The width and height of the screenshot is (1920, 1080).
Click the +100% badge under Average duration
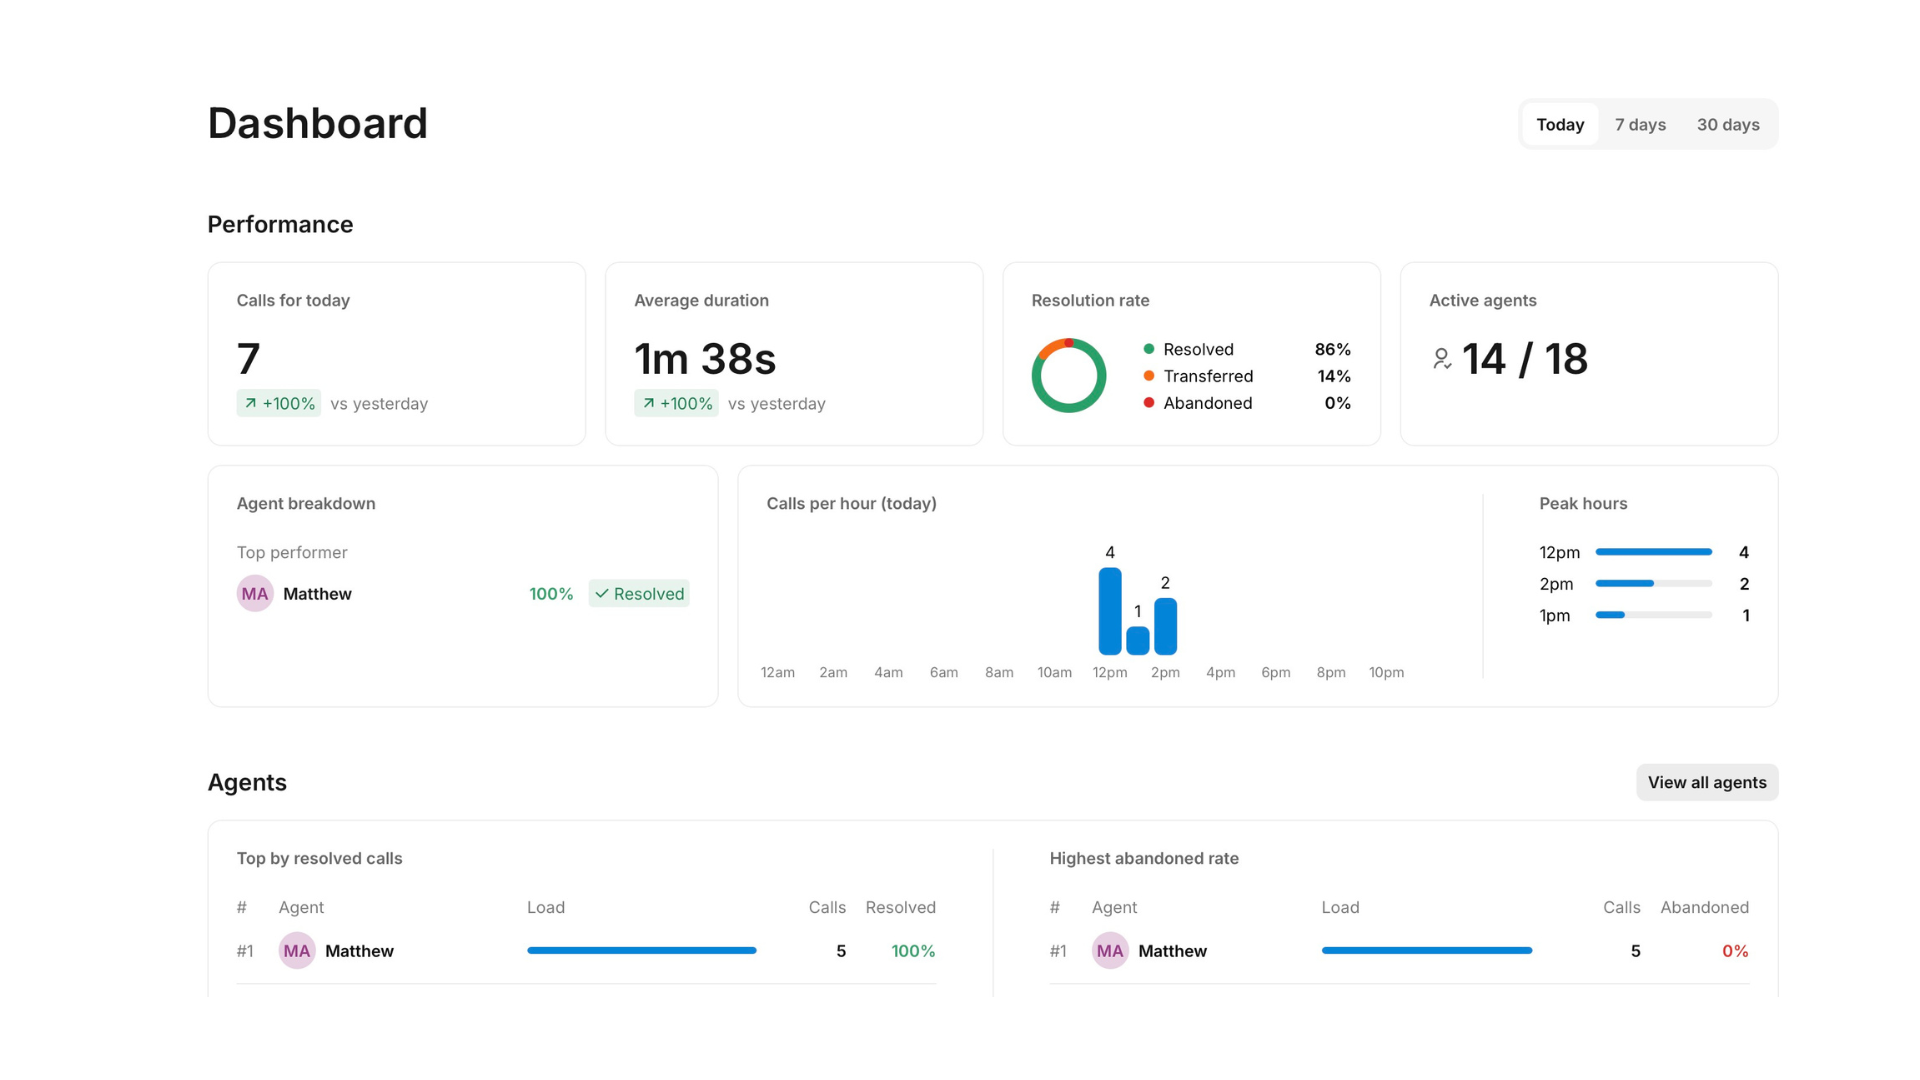click(676, 403)
